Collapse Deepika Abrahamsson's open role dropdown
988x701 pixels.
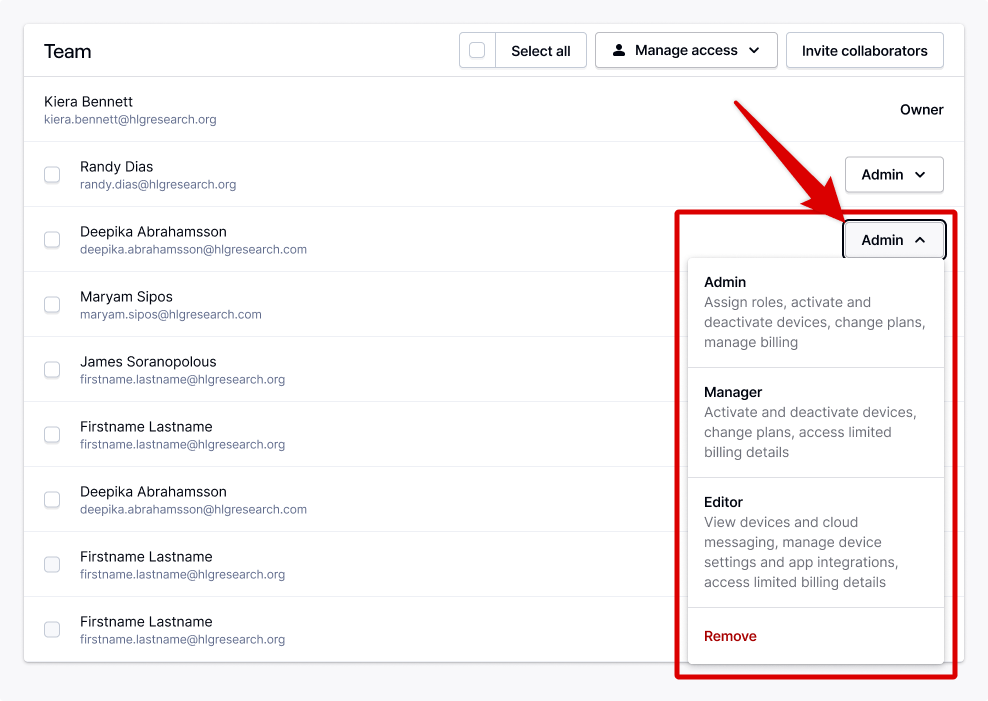click(894, 239)
